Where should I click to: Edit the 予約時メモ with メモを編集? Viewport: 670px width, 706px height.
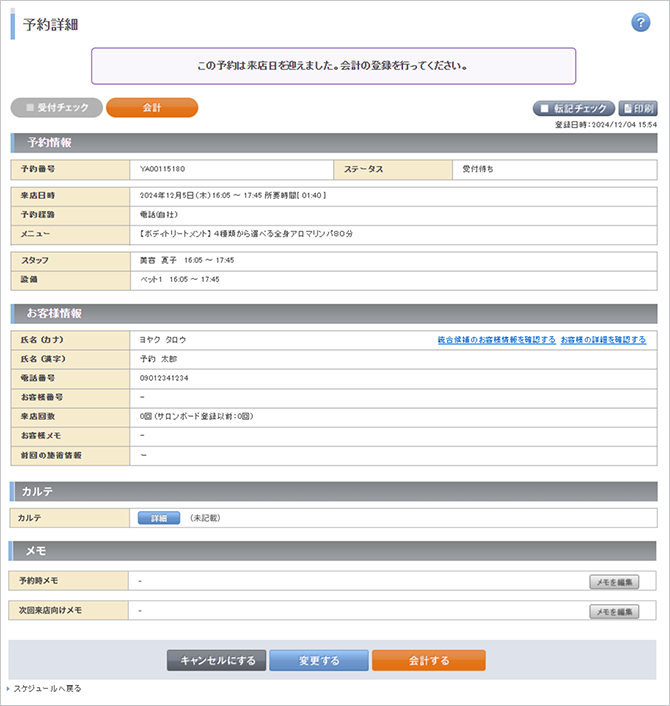[613, 581]
